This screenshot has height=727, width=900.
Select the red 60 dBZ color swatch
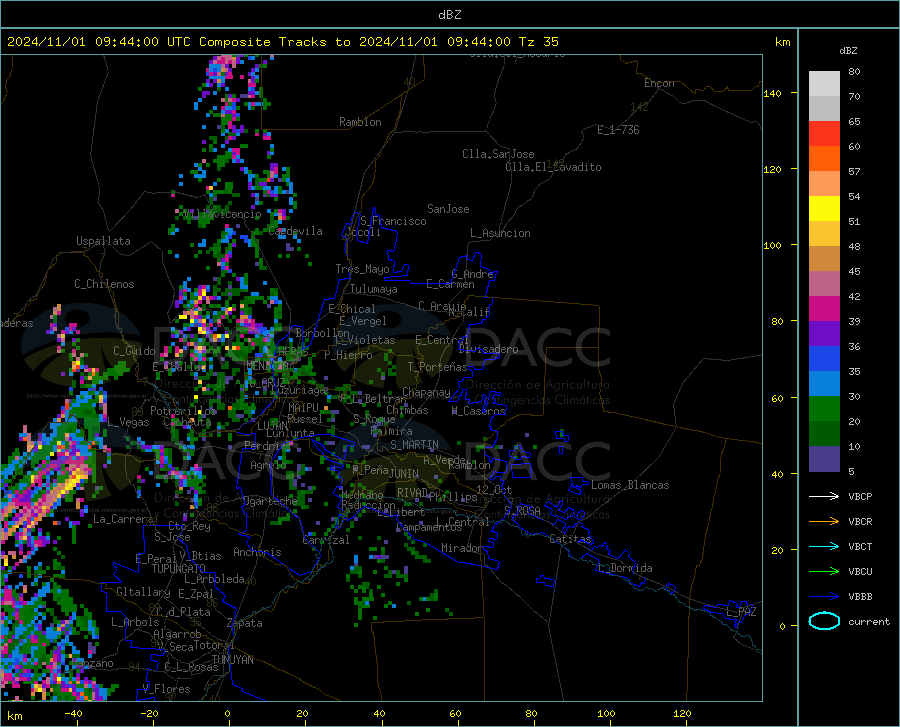pos(824,134)
